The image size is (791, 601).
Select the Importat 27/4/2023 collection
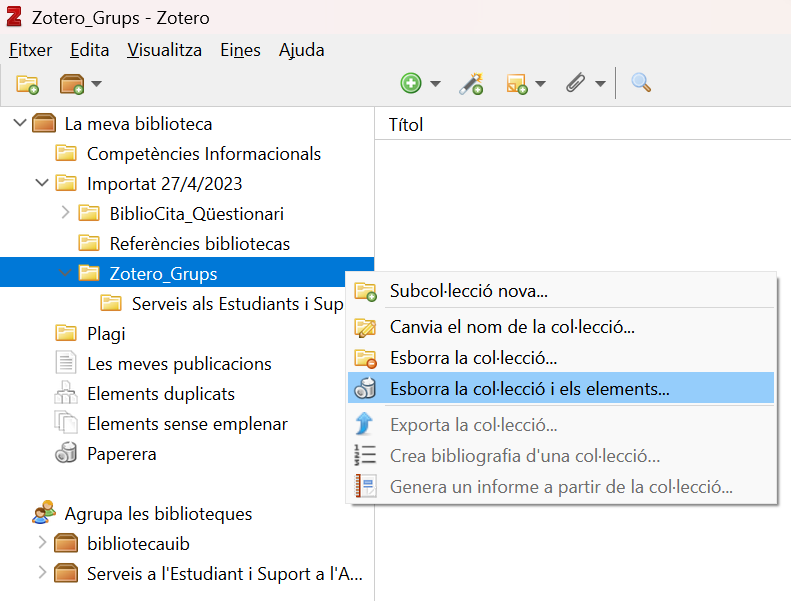point(164,184)
